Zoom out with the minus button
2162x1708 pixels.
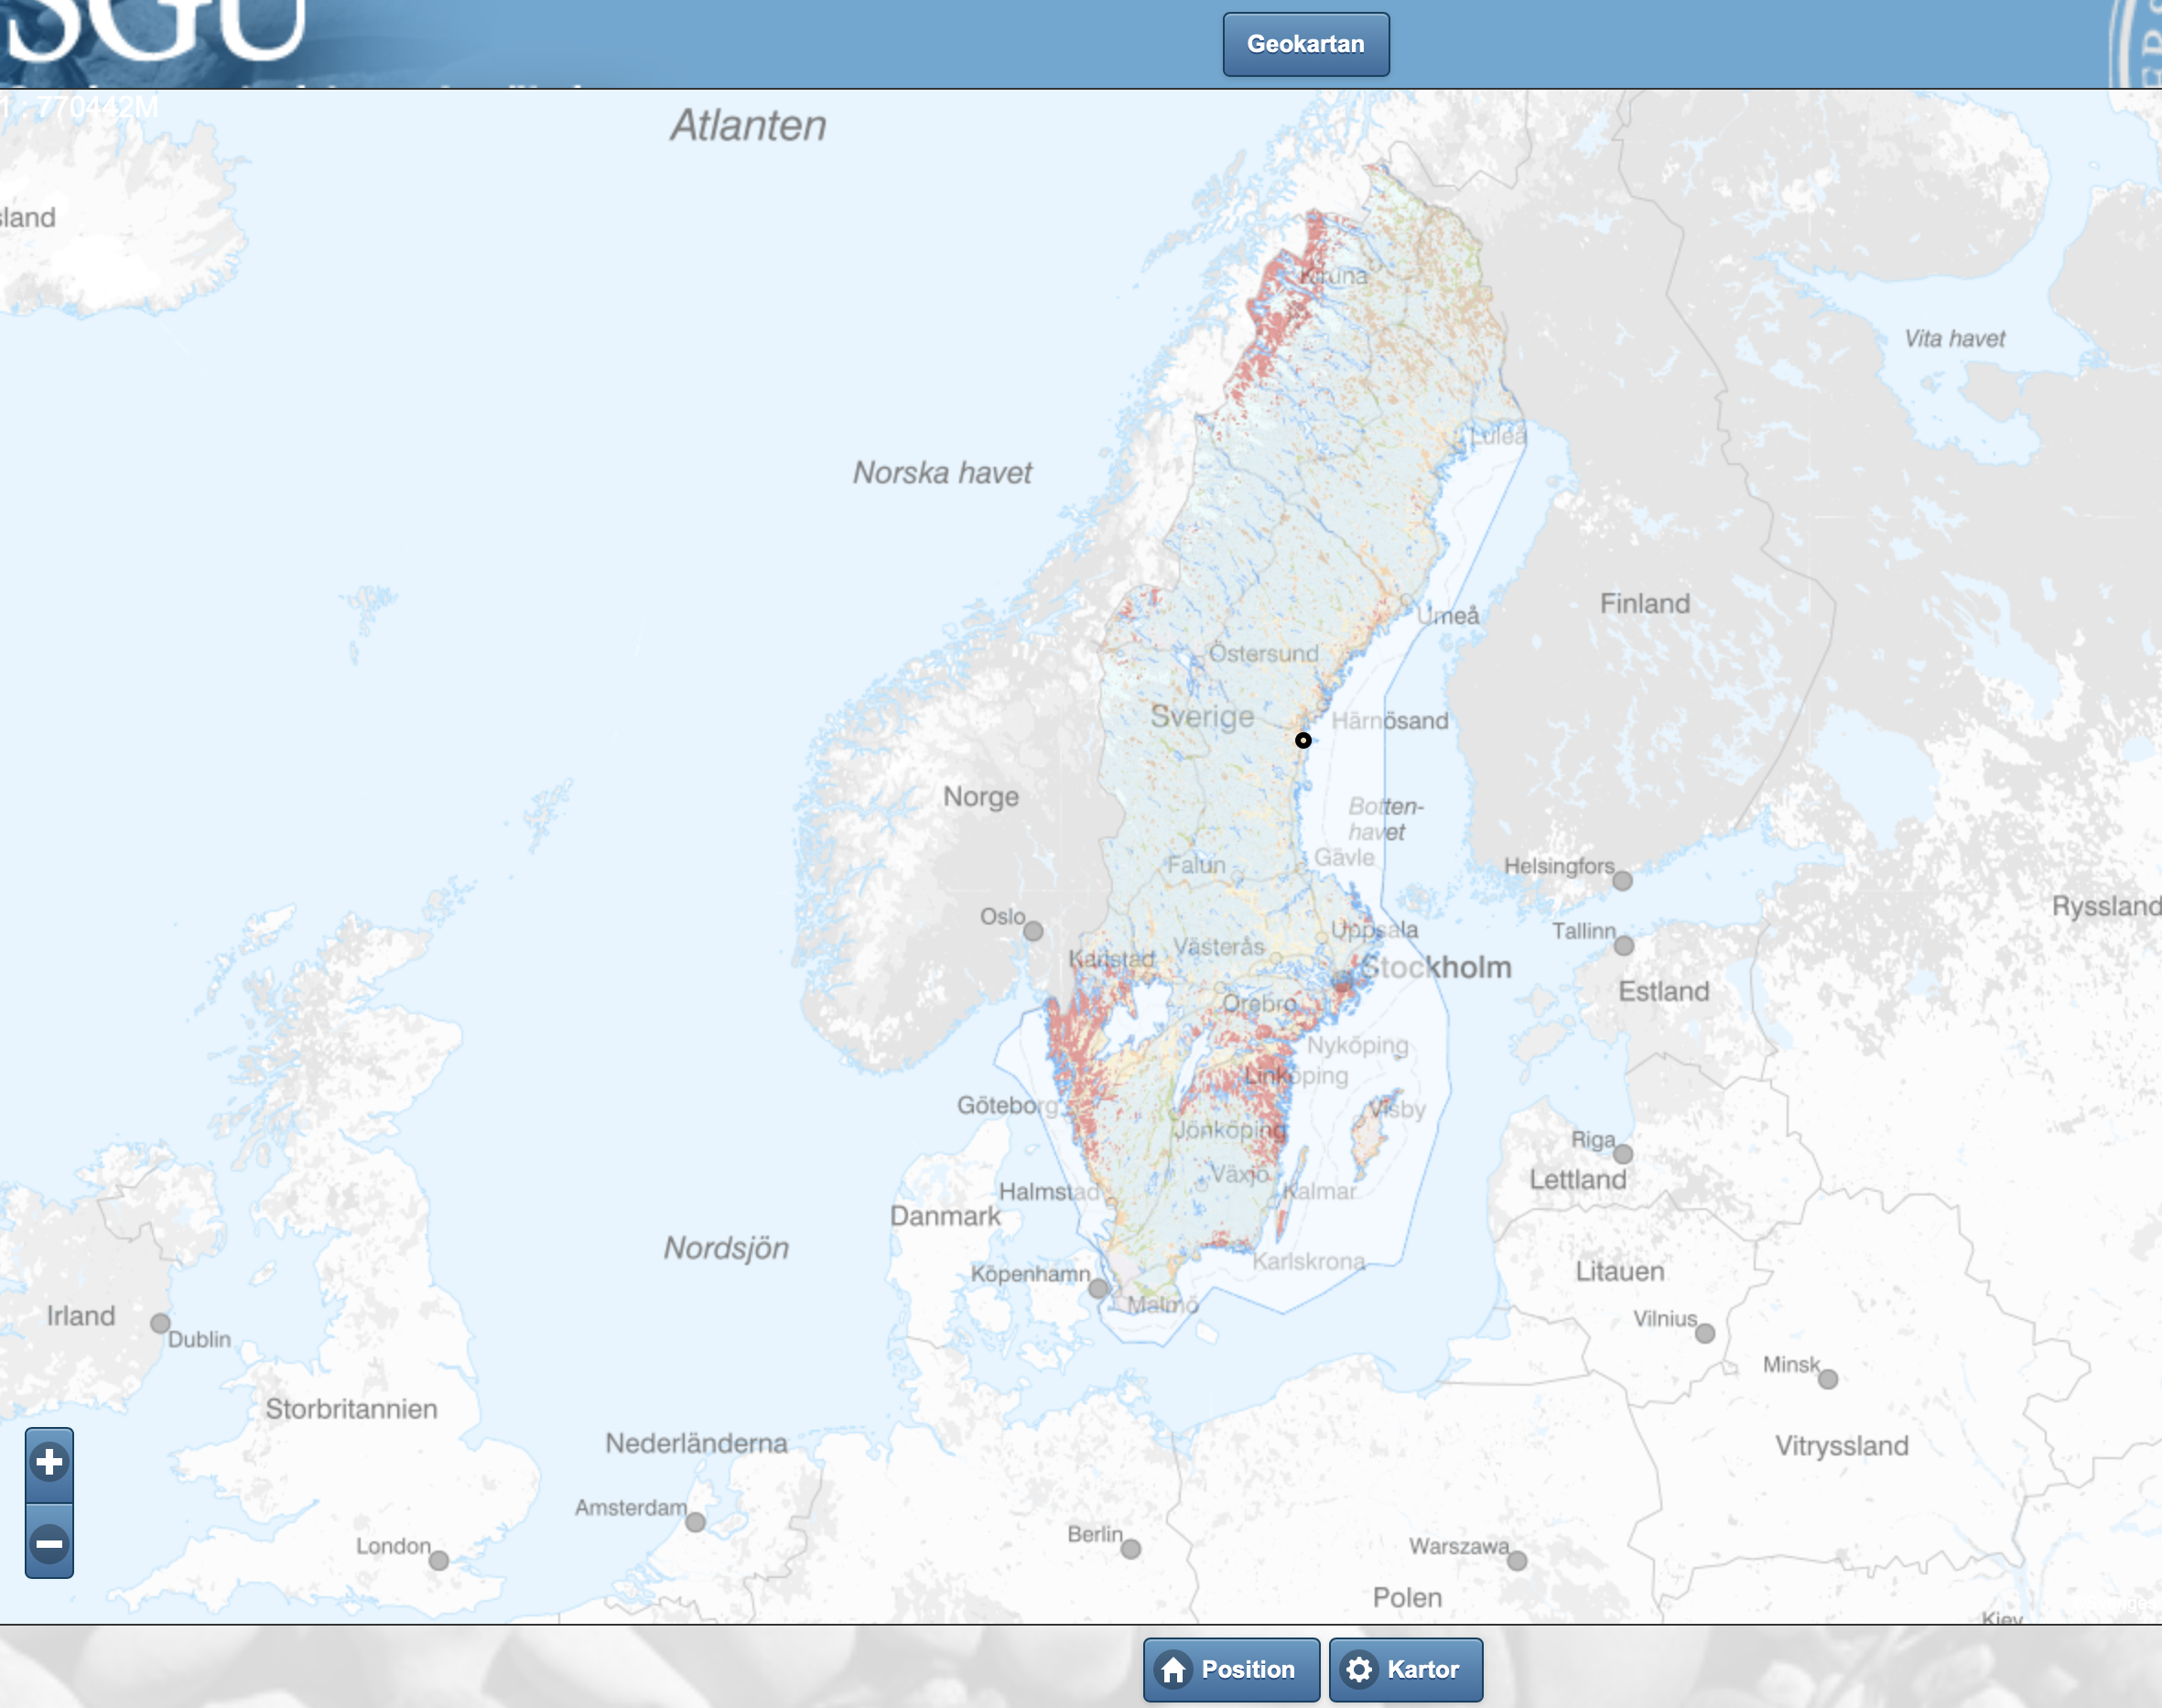point(49,1544)
